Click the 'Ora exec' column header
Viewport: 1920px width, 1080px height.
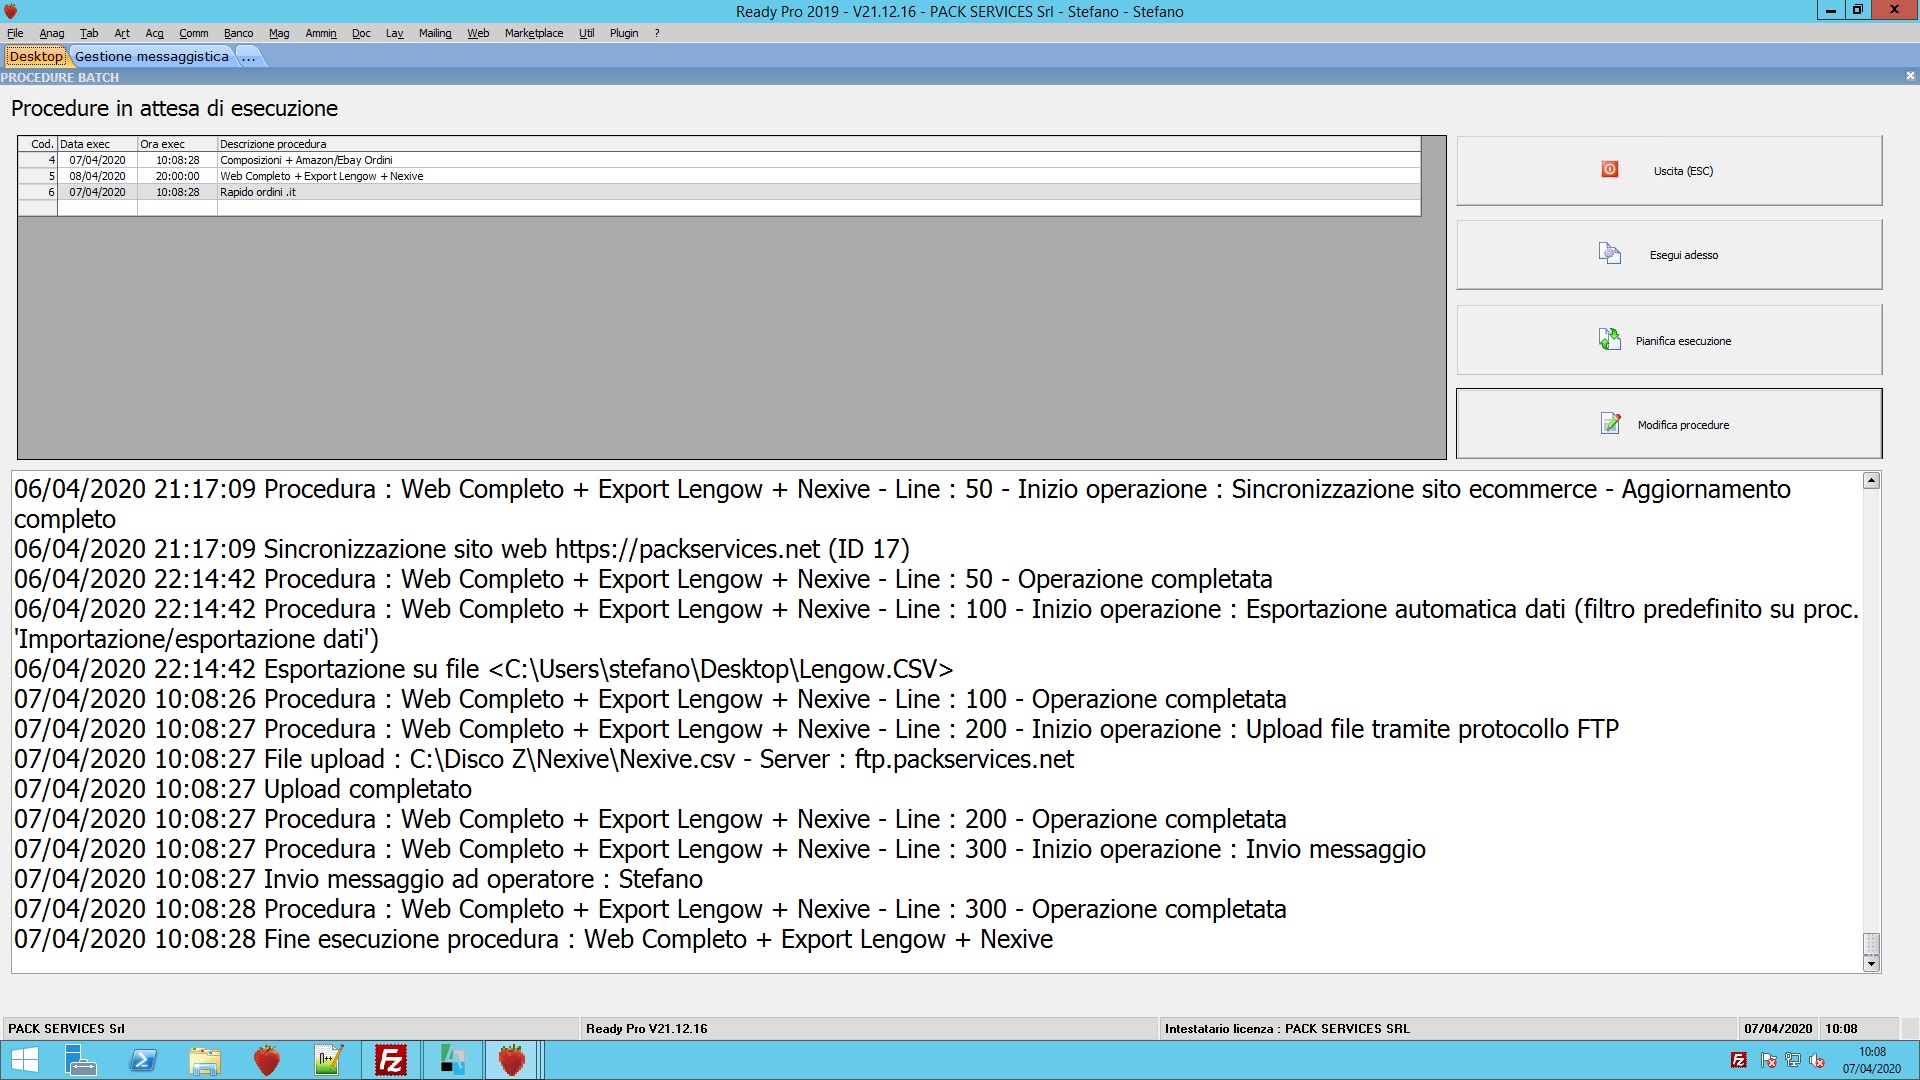pyautogui.click(x=177, y=144)
